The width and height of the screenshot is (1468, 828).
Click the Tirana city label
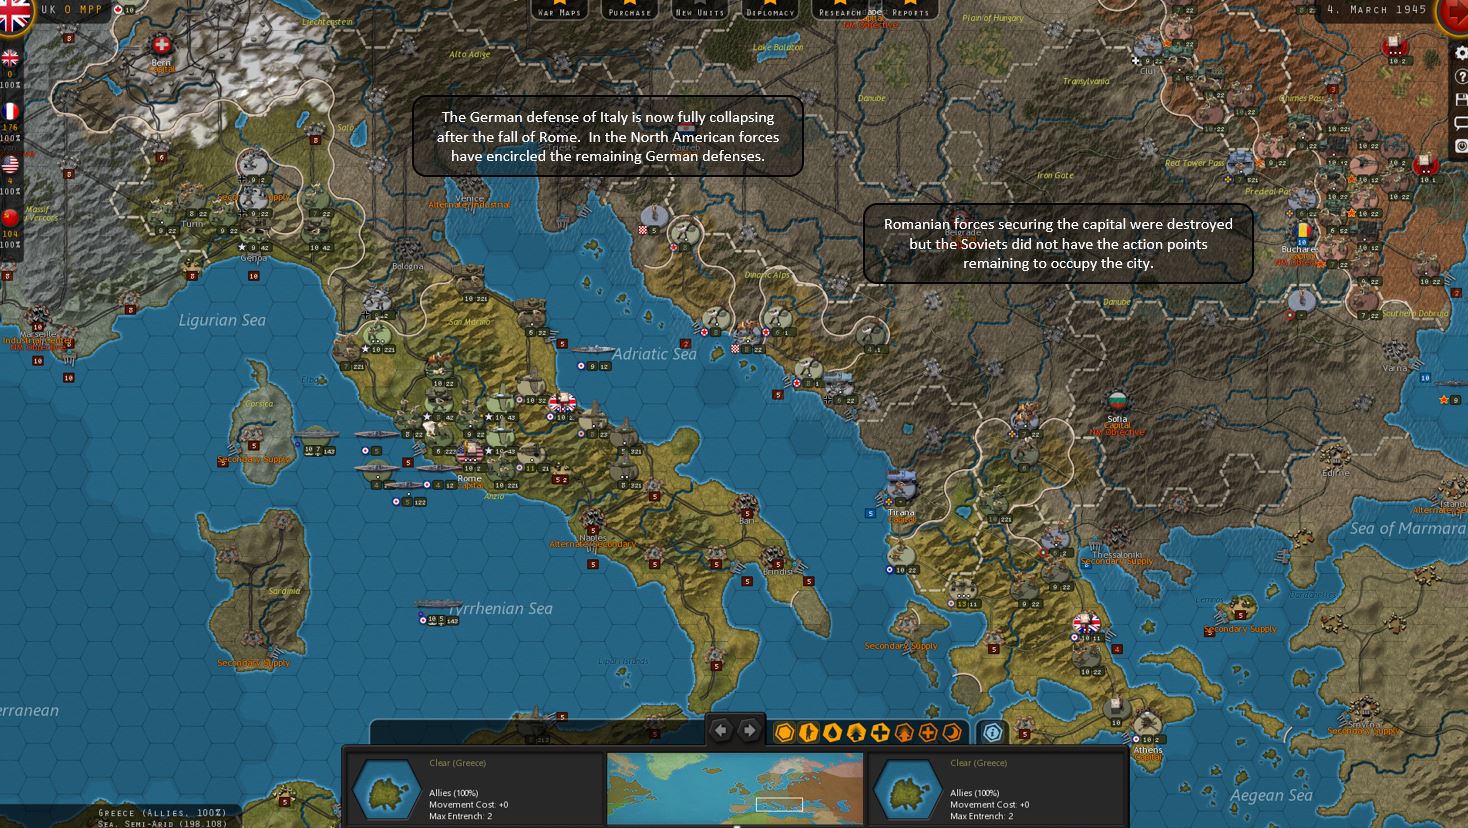point(901,513)
